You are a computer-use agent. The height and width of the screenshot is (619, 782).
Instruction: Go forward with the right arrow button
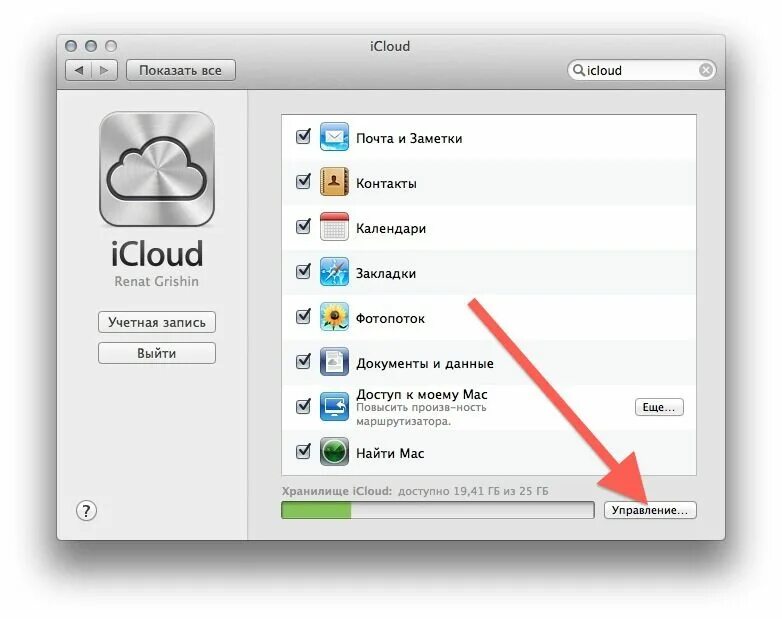pos(104,70)
